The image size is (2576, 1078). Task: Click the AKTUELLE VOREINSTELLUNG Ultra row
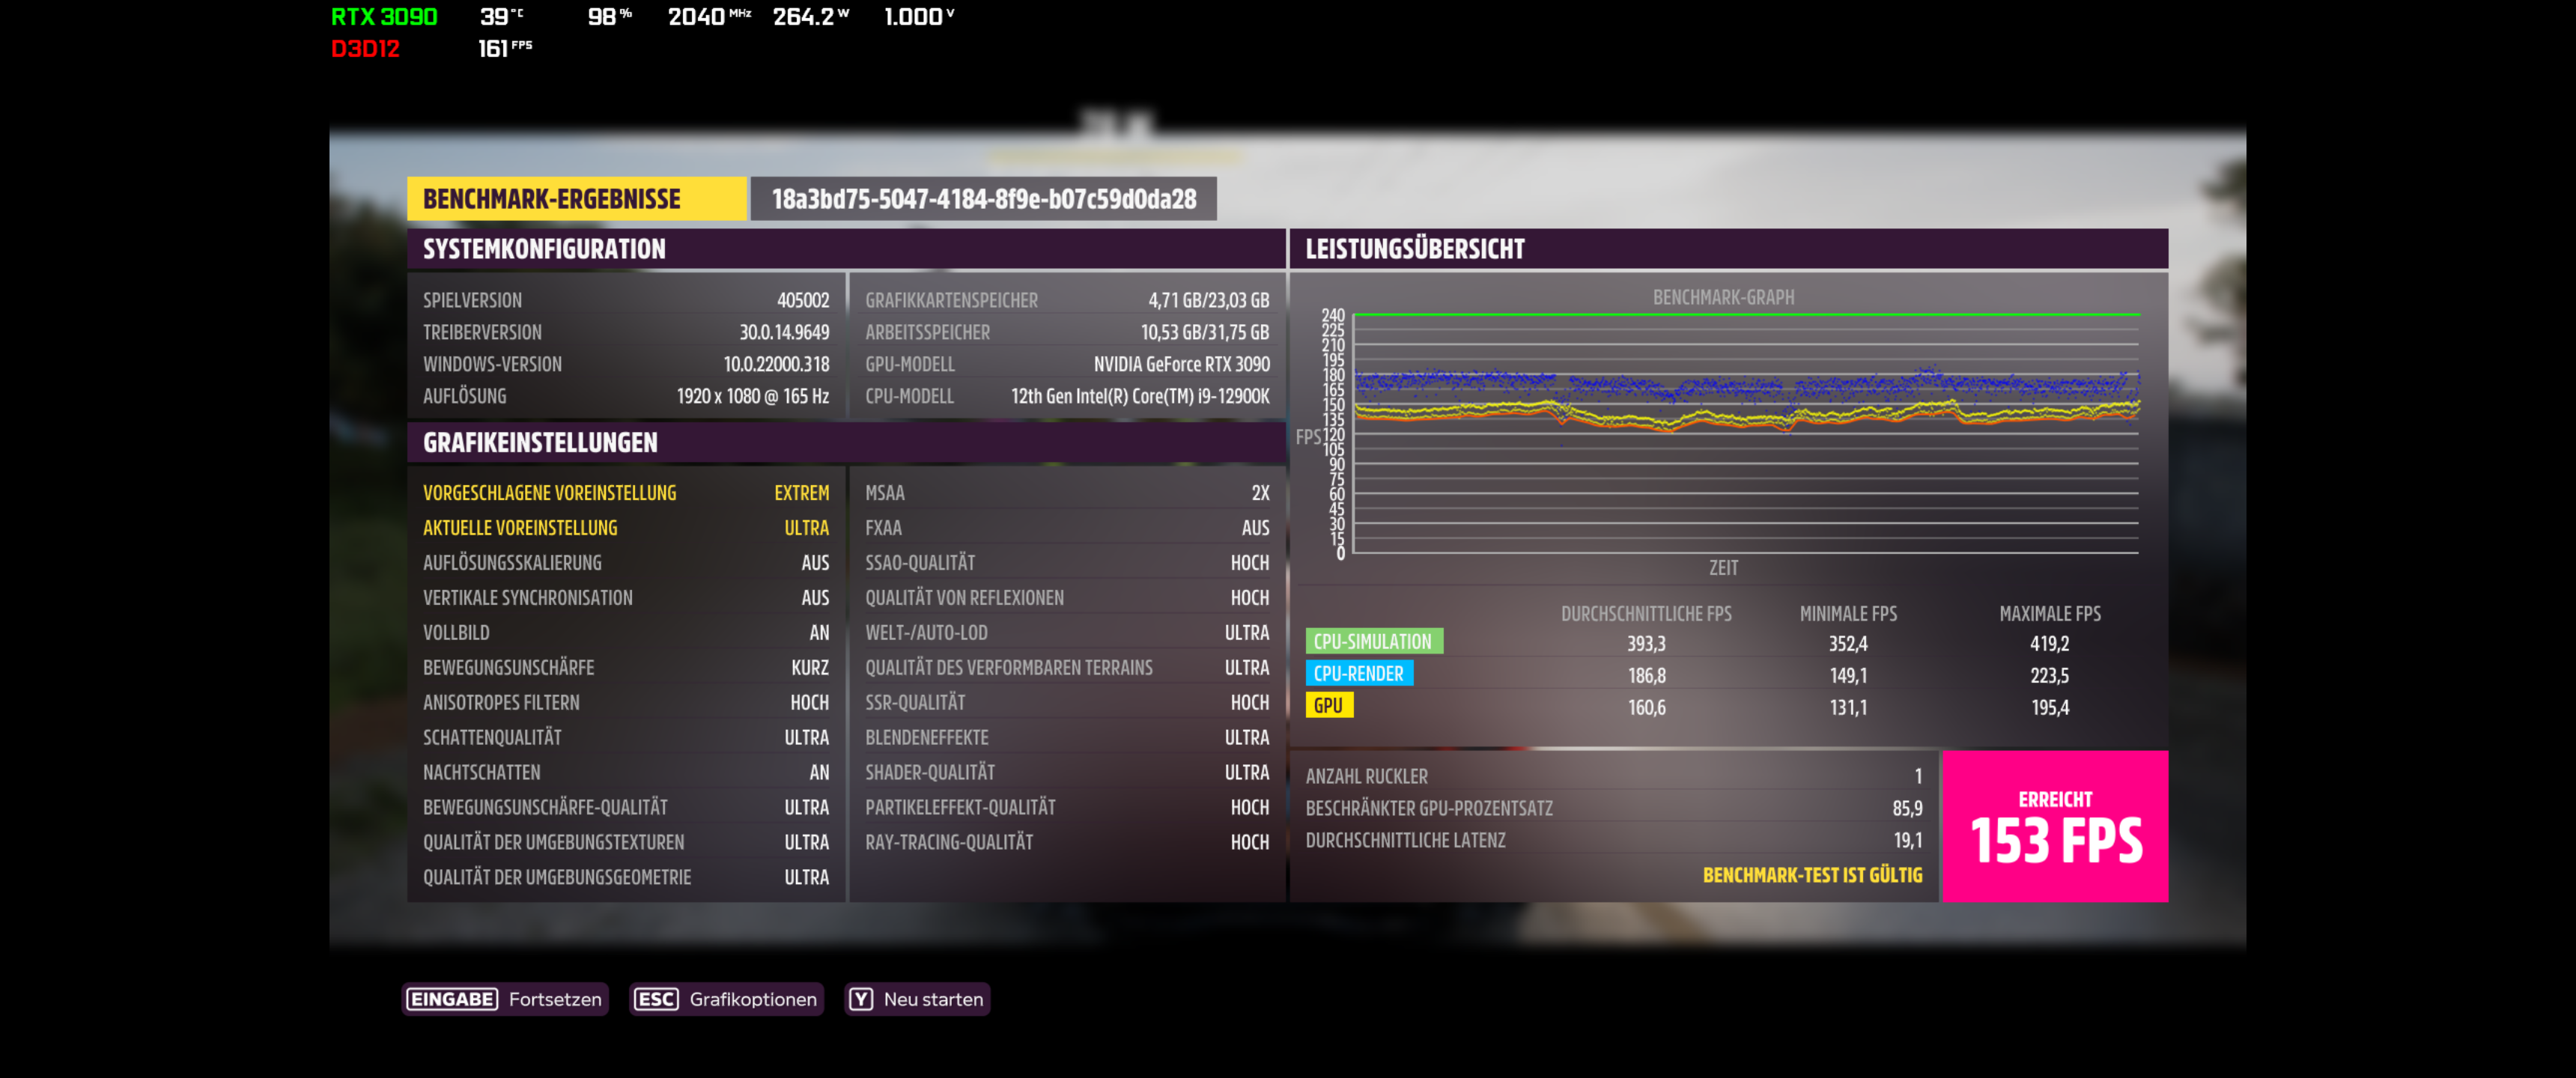[625, 528]
